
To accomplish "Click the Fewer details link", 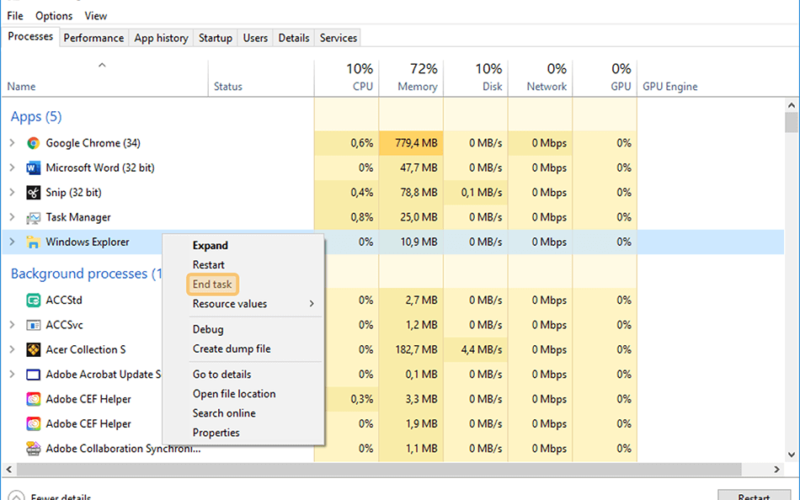I will click(61, 496).
